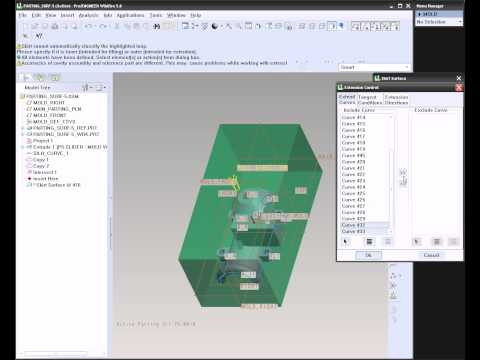Click the shading display style toolbar icon
This screenshot has width=480, height=360.
pyautogui.click(x=214, y=26)
